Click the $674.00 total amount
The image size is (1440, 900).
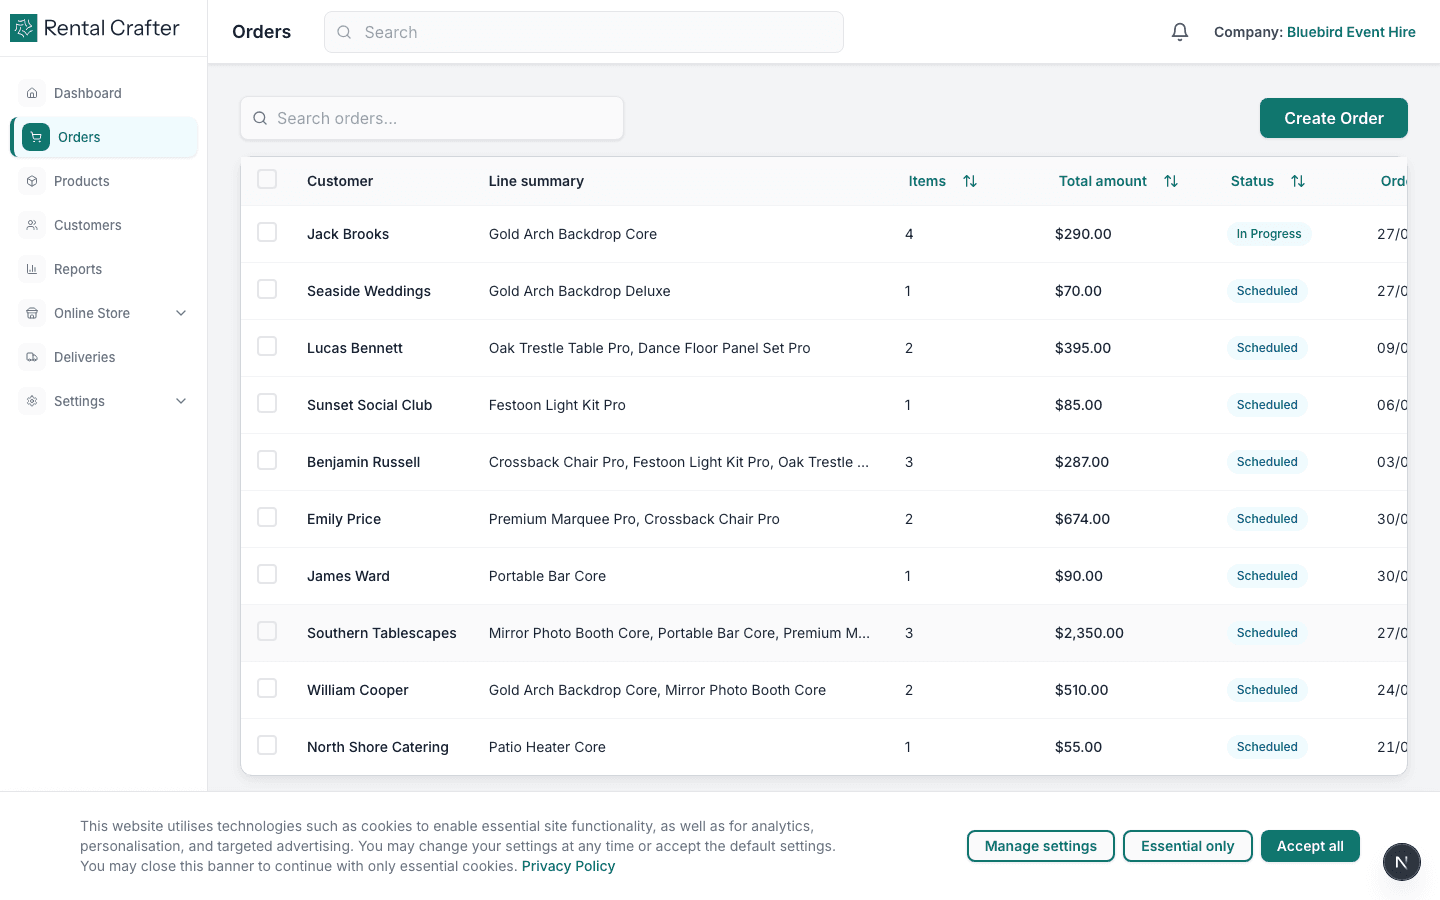pyautogui.click(x=1082, y=519)
